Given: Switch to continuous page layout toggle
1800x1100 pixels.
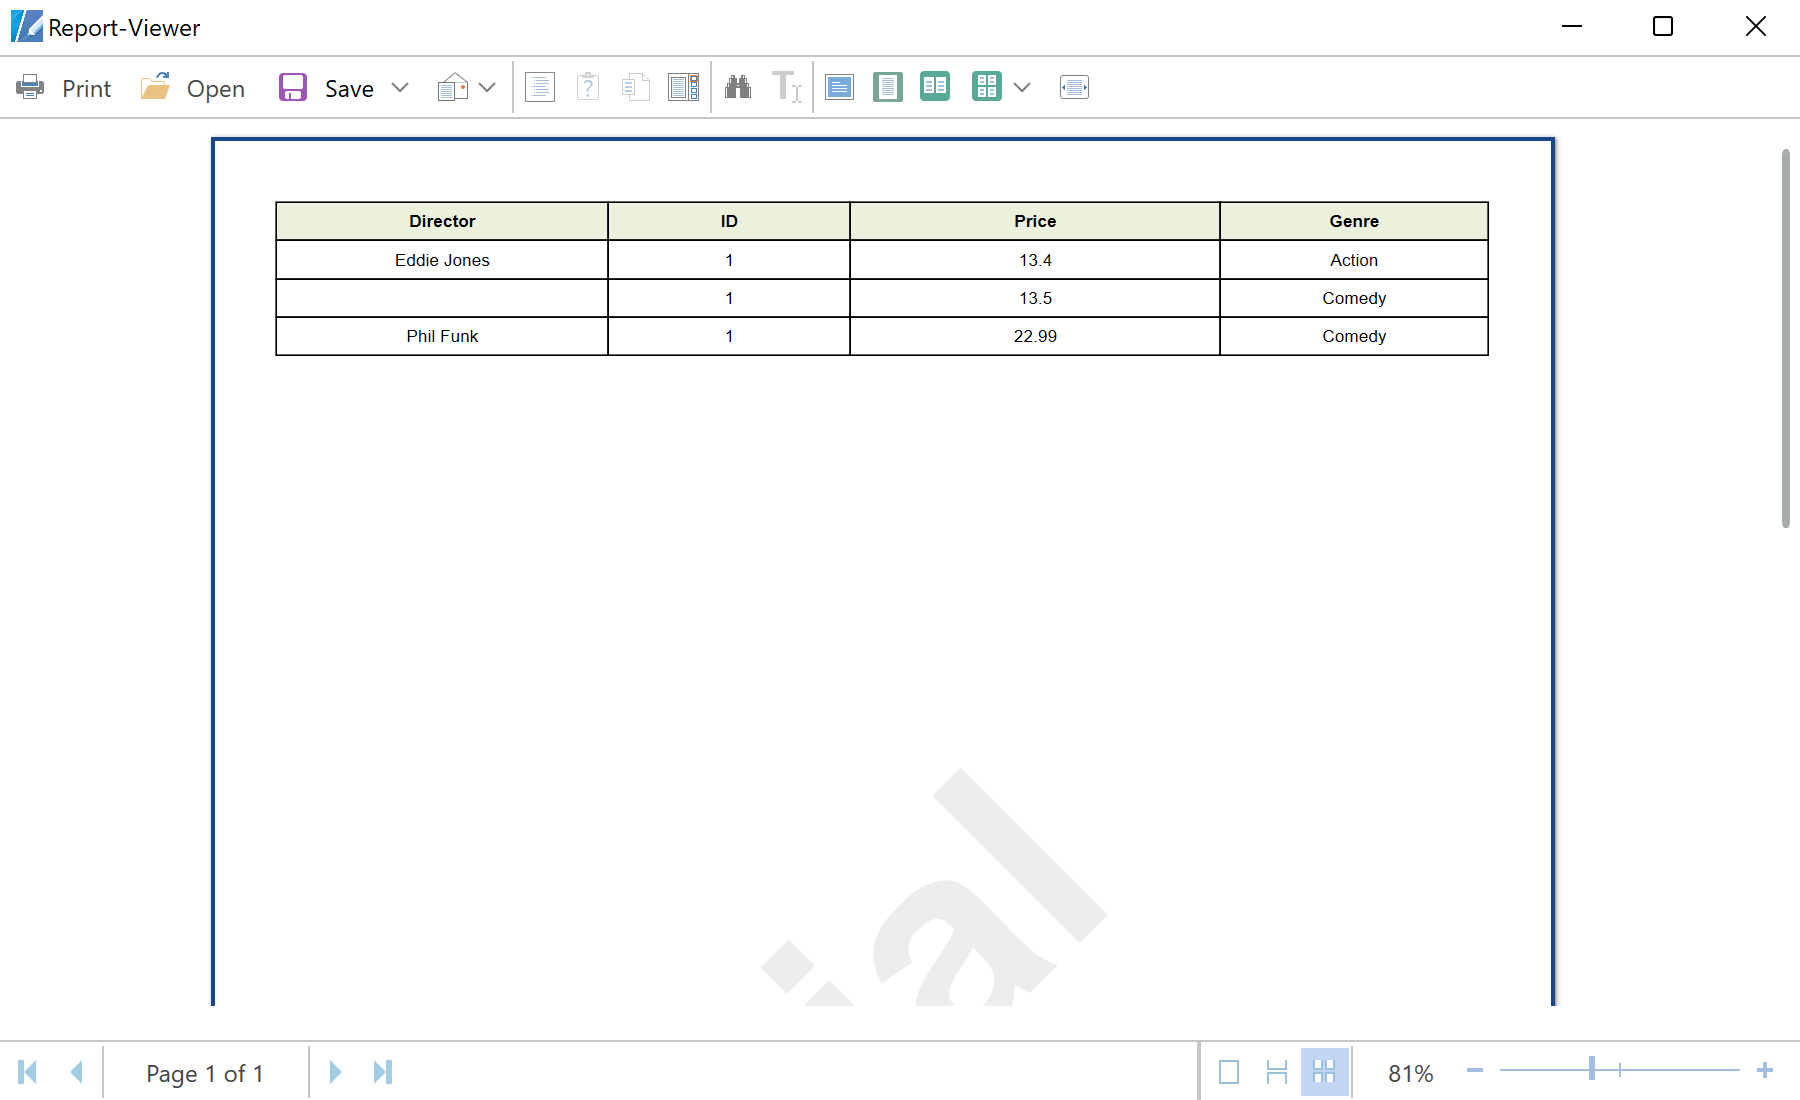Looking at the screenshot, I should tap(1277, 1072).
